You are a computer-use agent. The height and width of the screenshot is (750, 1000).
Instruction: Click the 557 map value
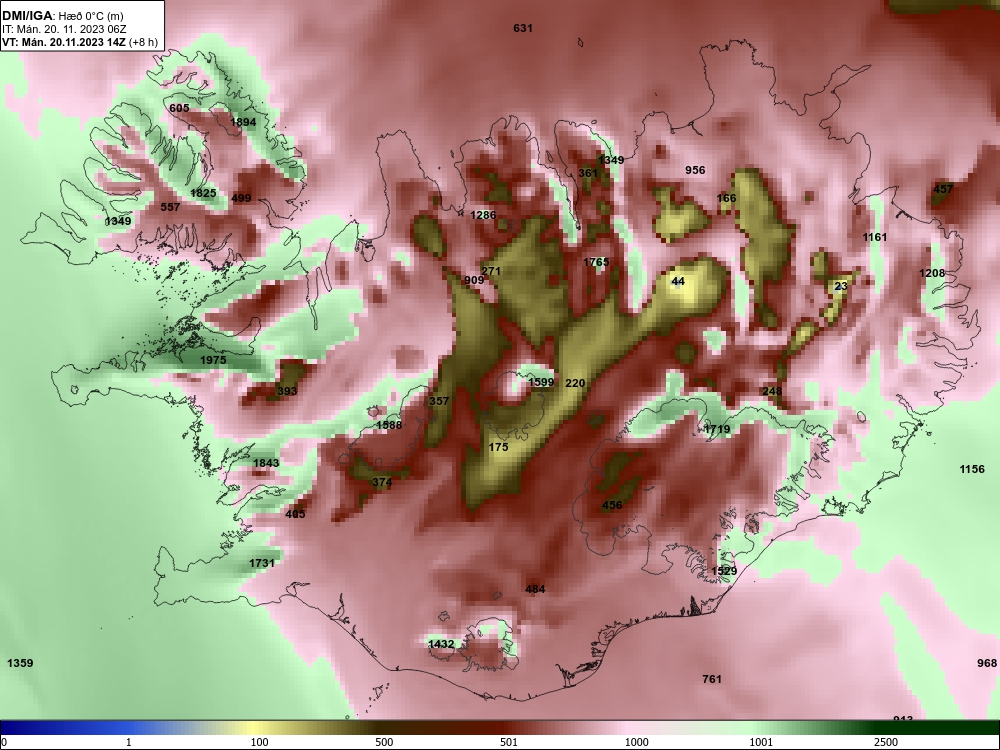[170, 207]
